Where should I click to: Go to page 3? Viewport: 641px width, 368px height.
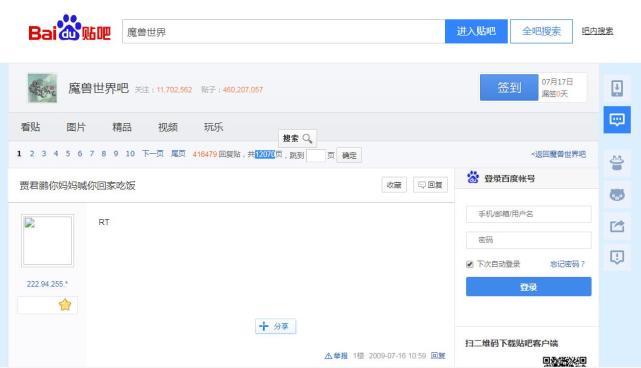click(x=44, y=154)
